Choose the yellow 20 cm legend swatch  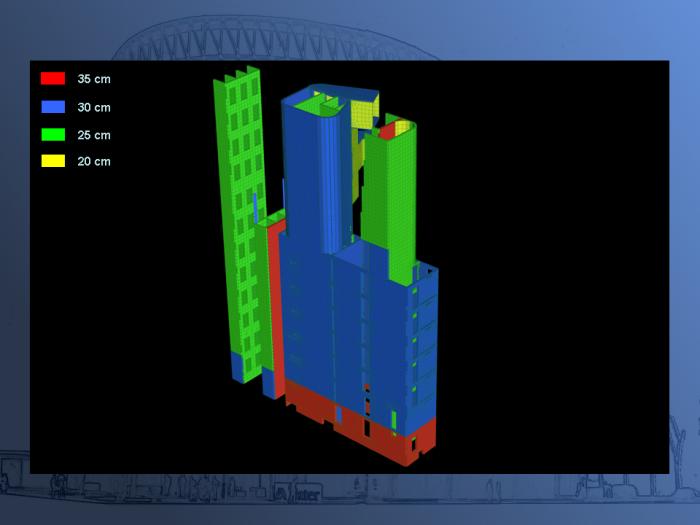point(53,161)
